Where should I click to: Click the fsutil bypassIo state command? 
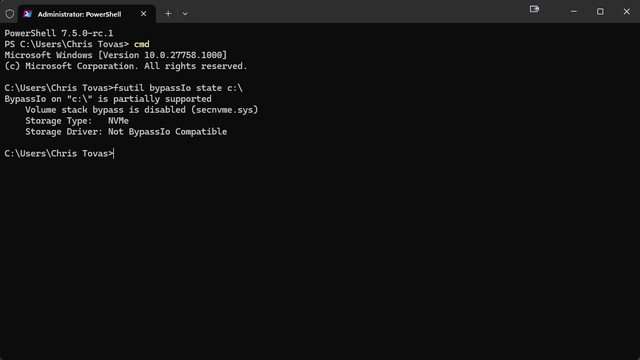(x=178, y=88)
